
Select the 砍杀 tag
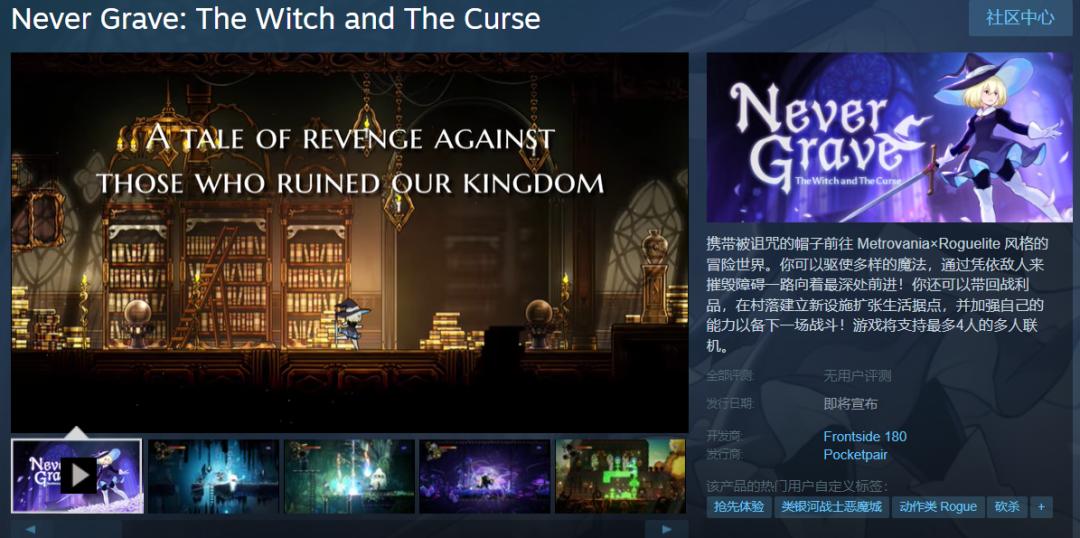[x=1007, y=507]
